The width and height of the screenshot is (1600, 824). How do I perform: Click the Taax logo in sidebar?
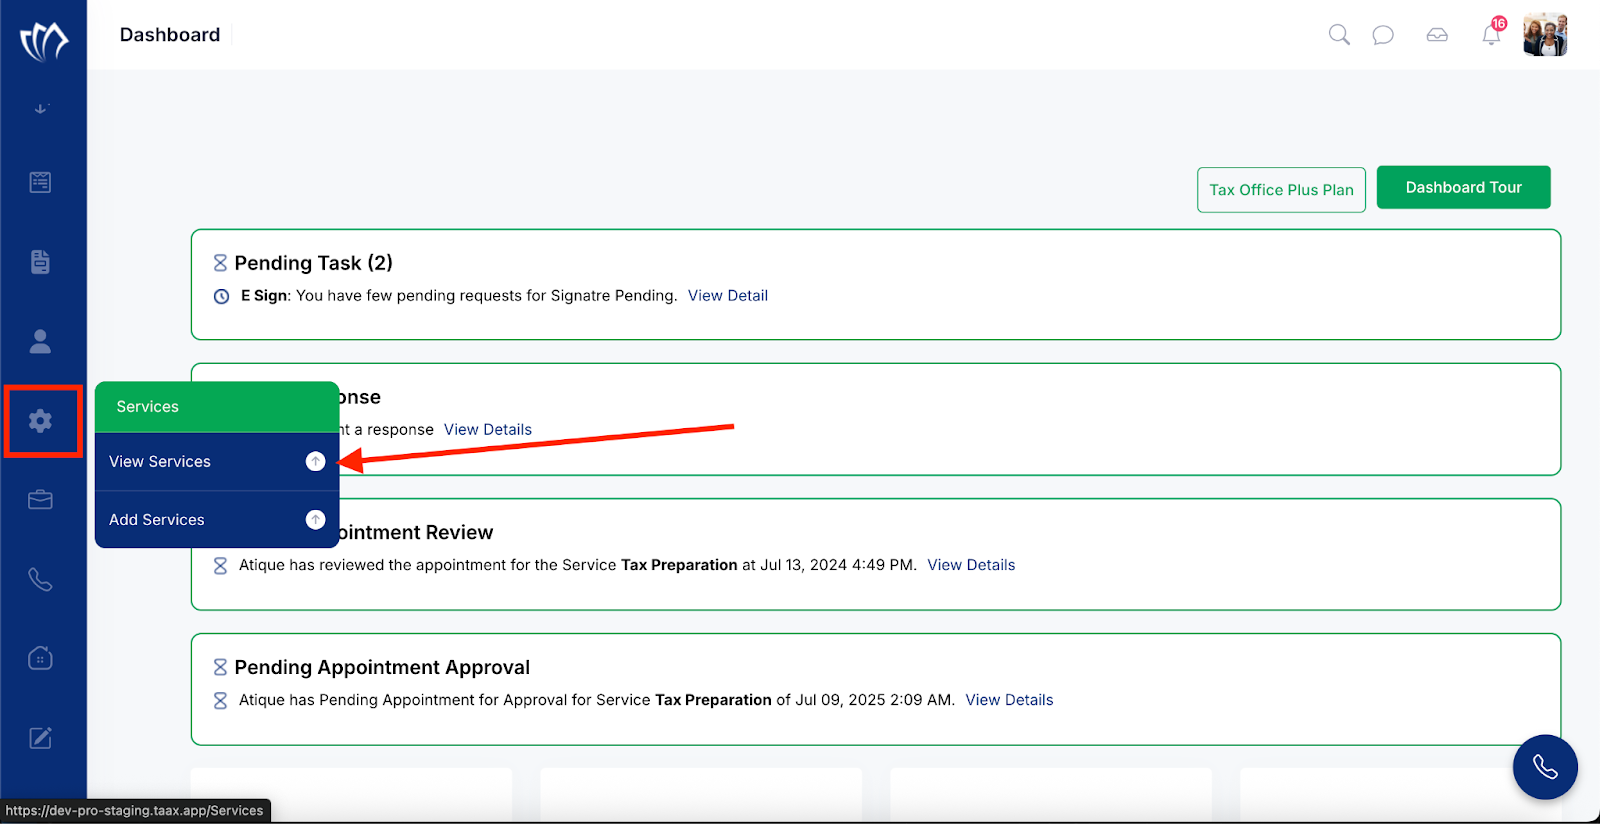pyautogui.click(x=44, y=41)
